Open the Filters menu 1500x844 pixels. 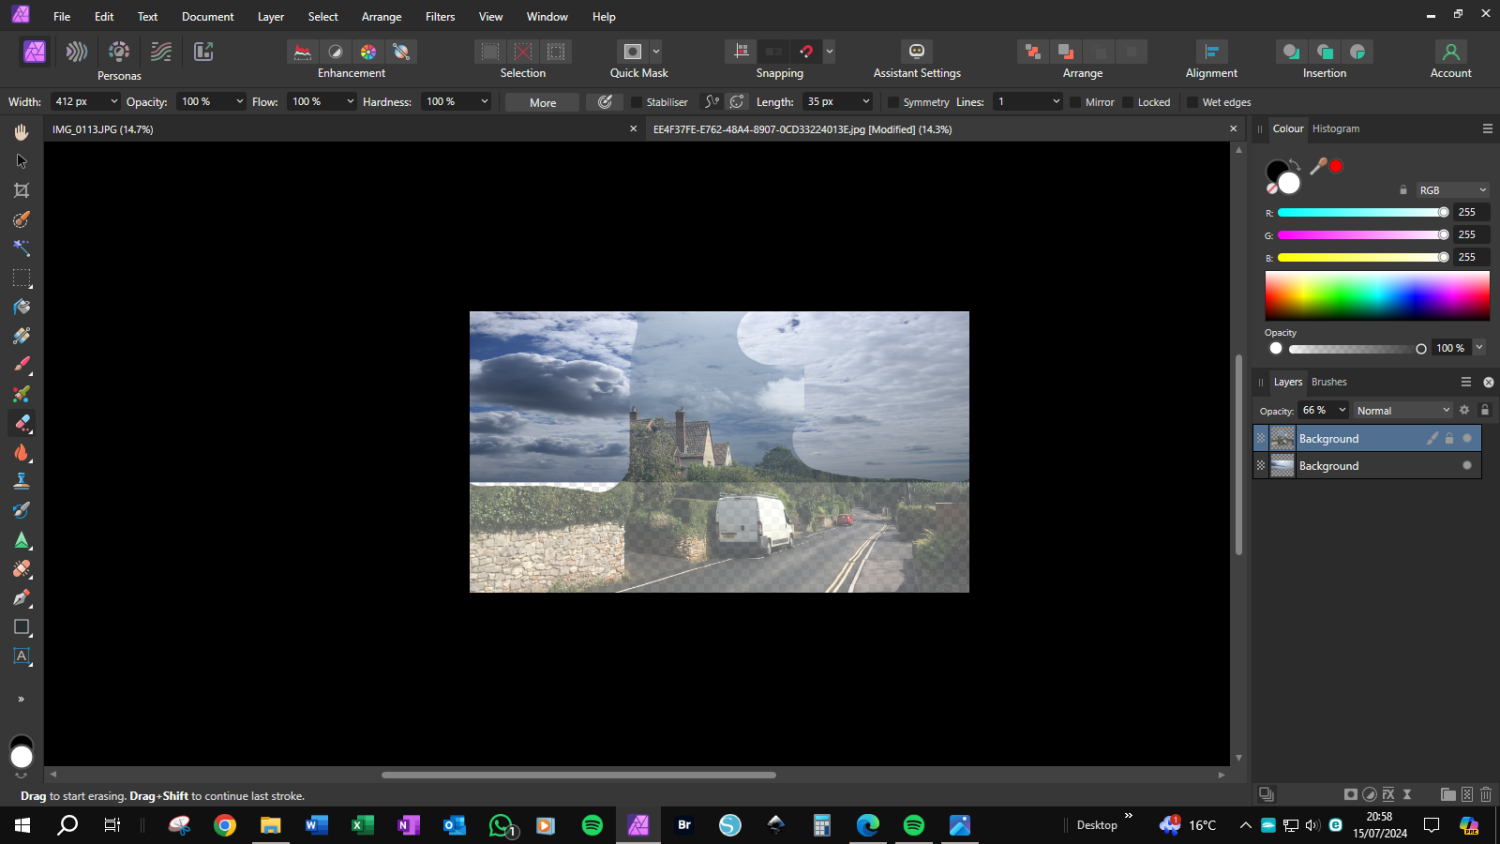pyautogui.click(x=440, y=16)
